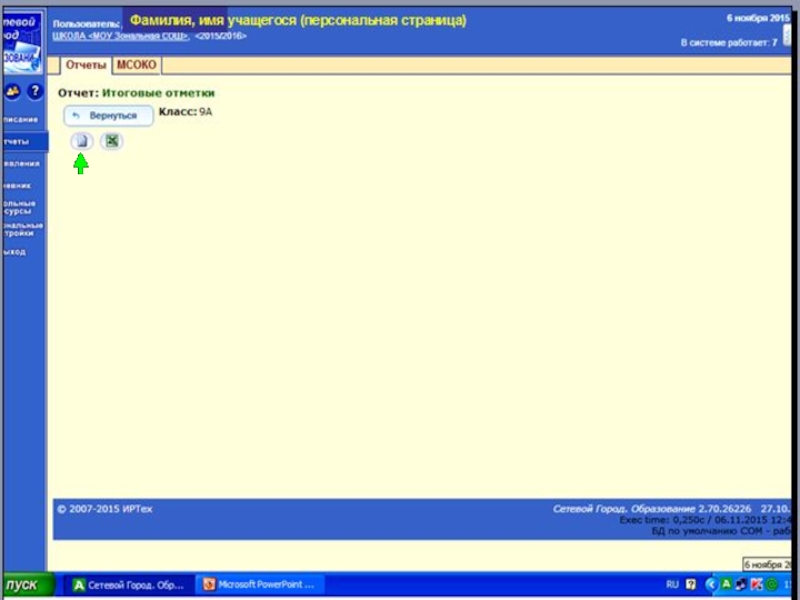Open the help question mark icon
Screen dimensions: 800x600
35,92
